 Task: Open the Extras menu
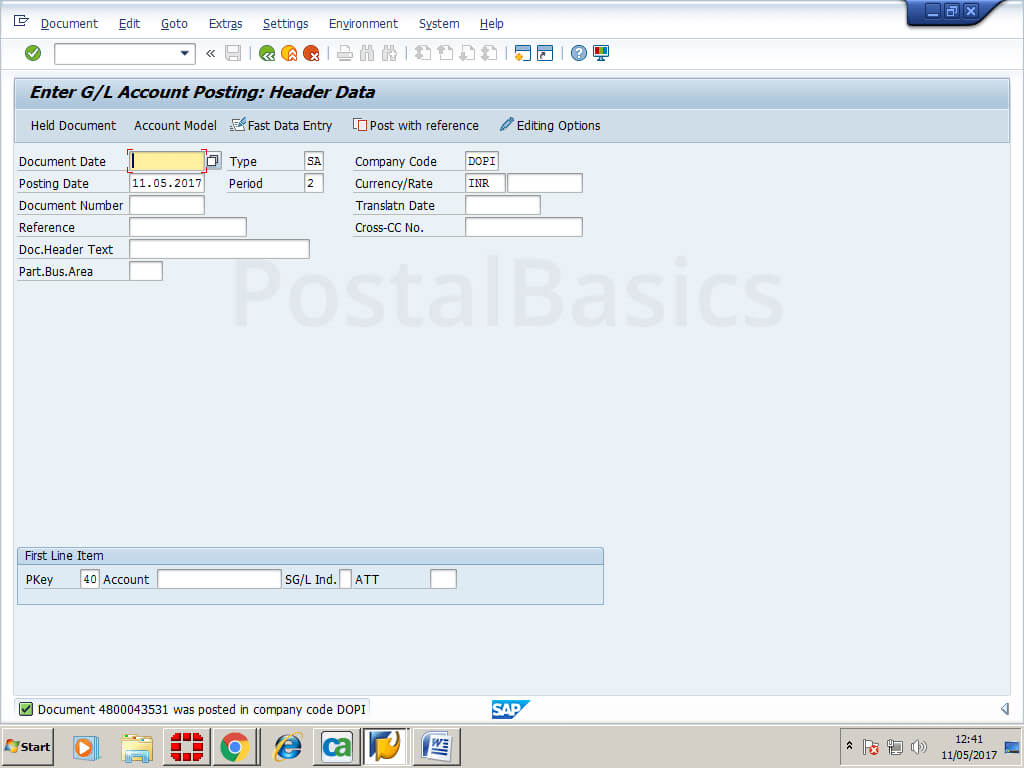click(x=225, y=23)
